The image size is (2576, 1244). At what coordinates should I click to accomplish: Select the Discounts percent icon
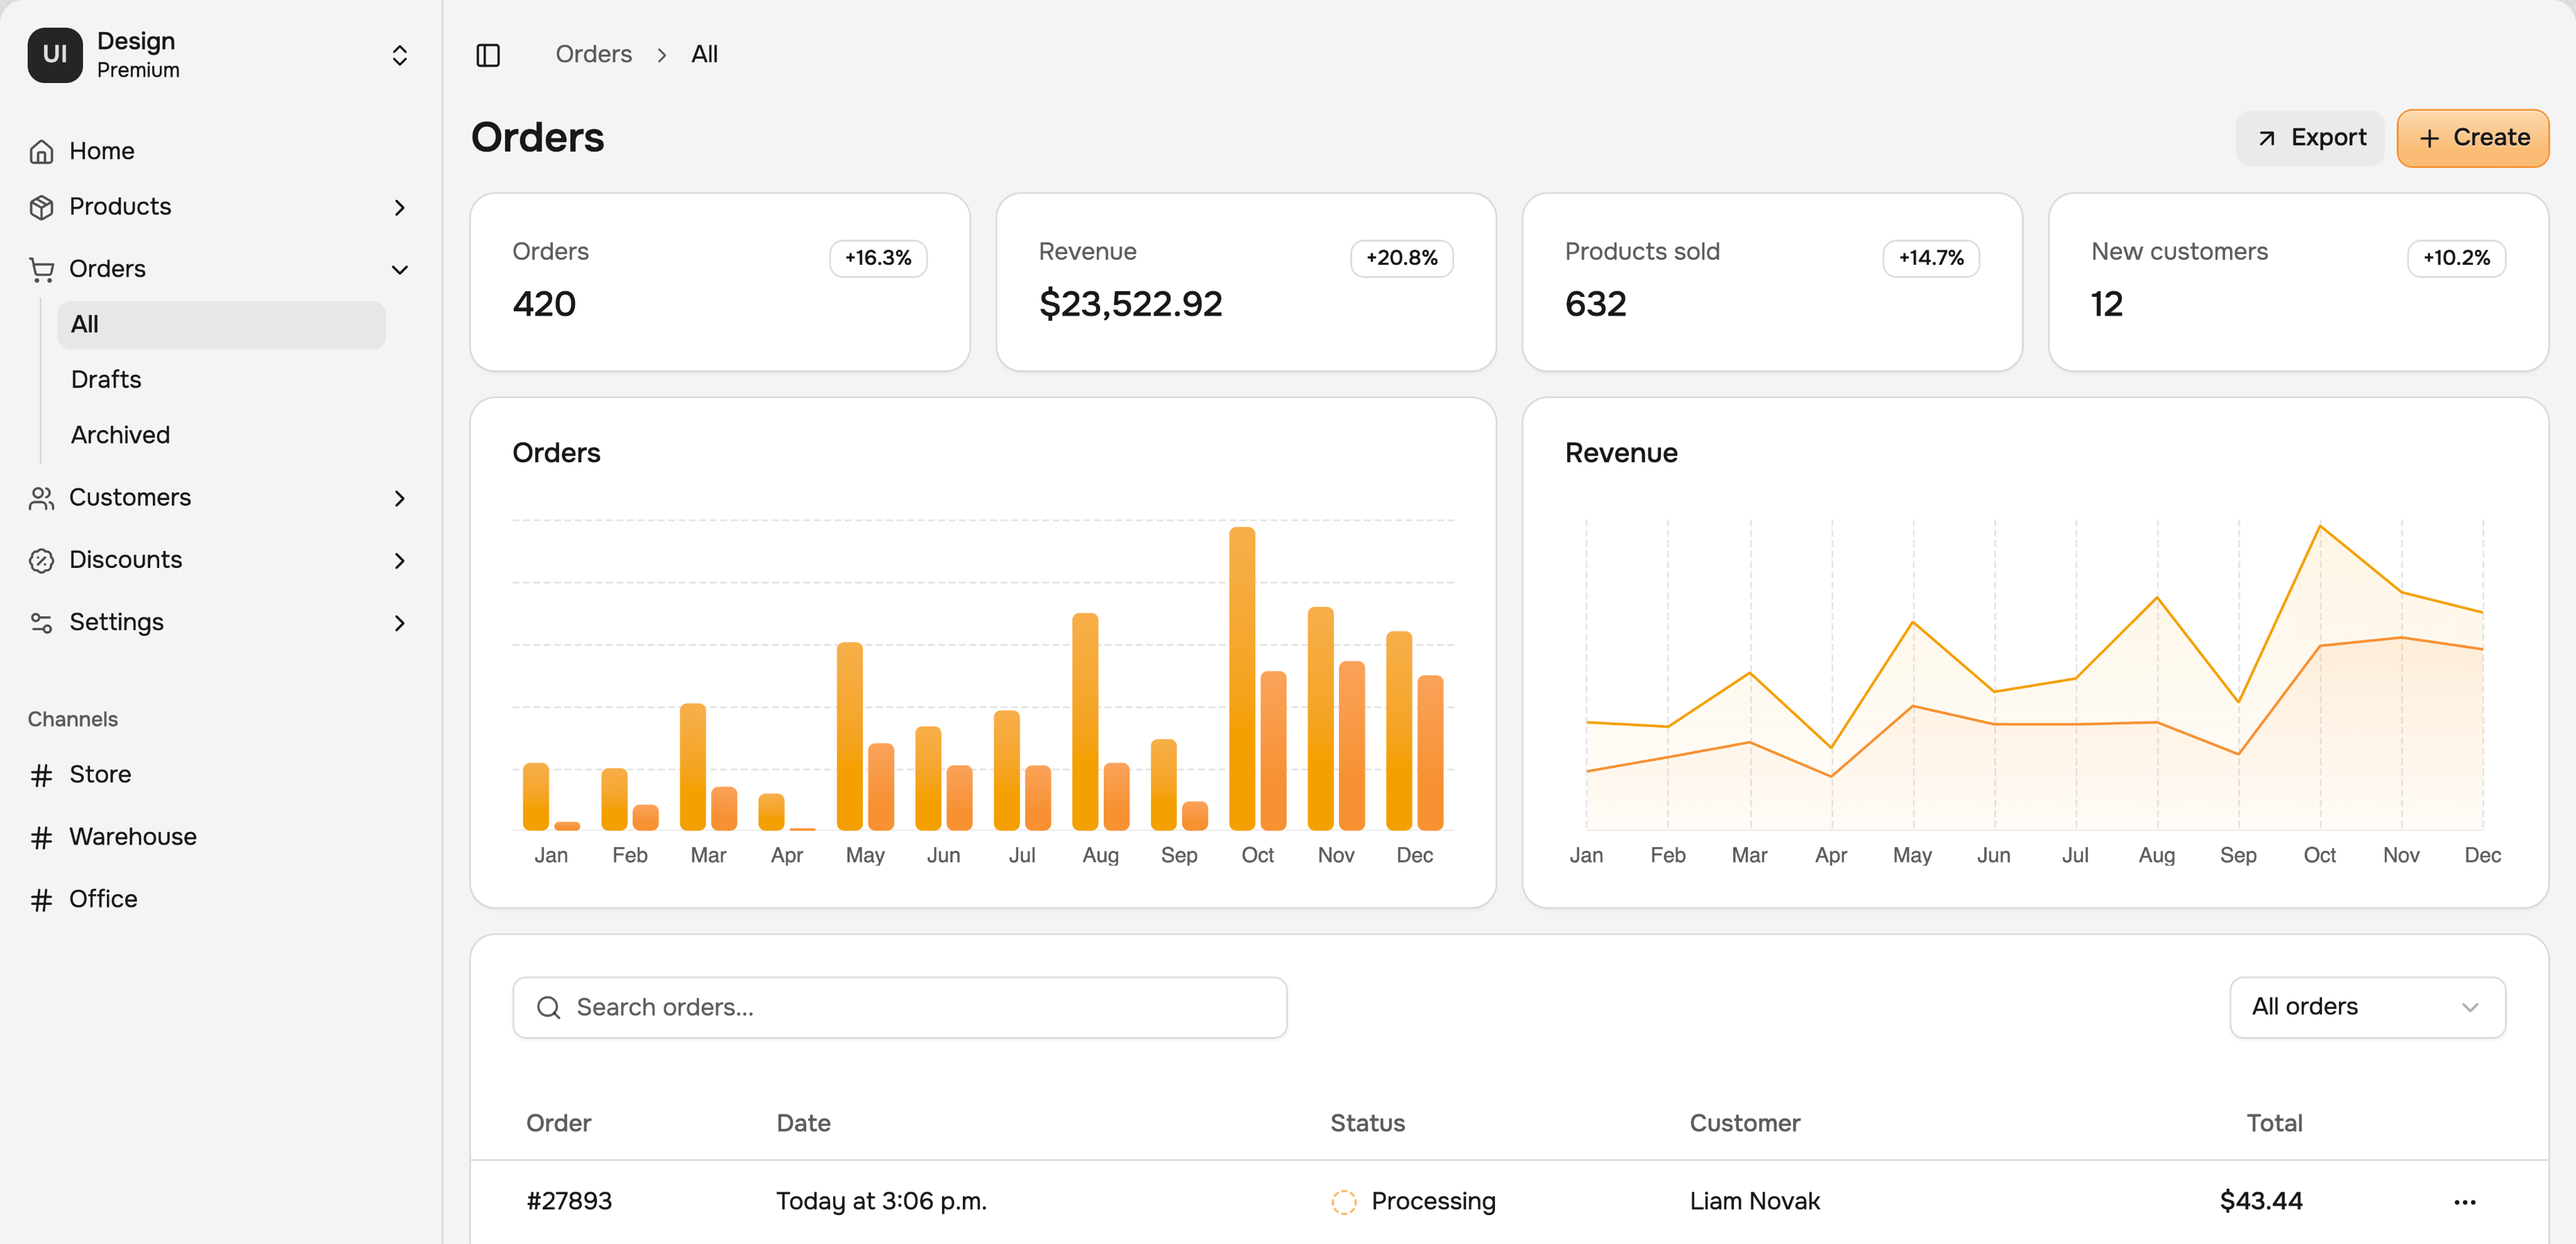point(41,560)
